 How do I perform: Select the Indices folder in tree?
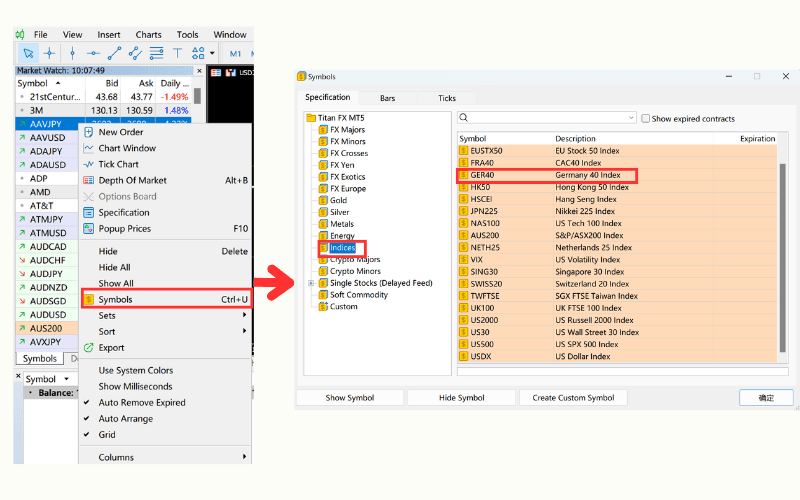(x=342, y=247)
